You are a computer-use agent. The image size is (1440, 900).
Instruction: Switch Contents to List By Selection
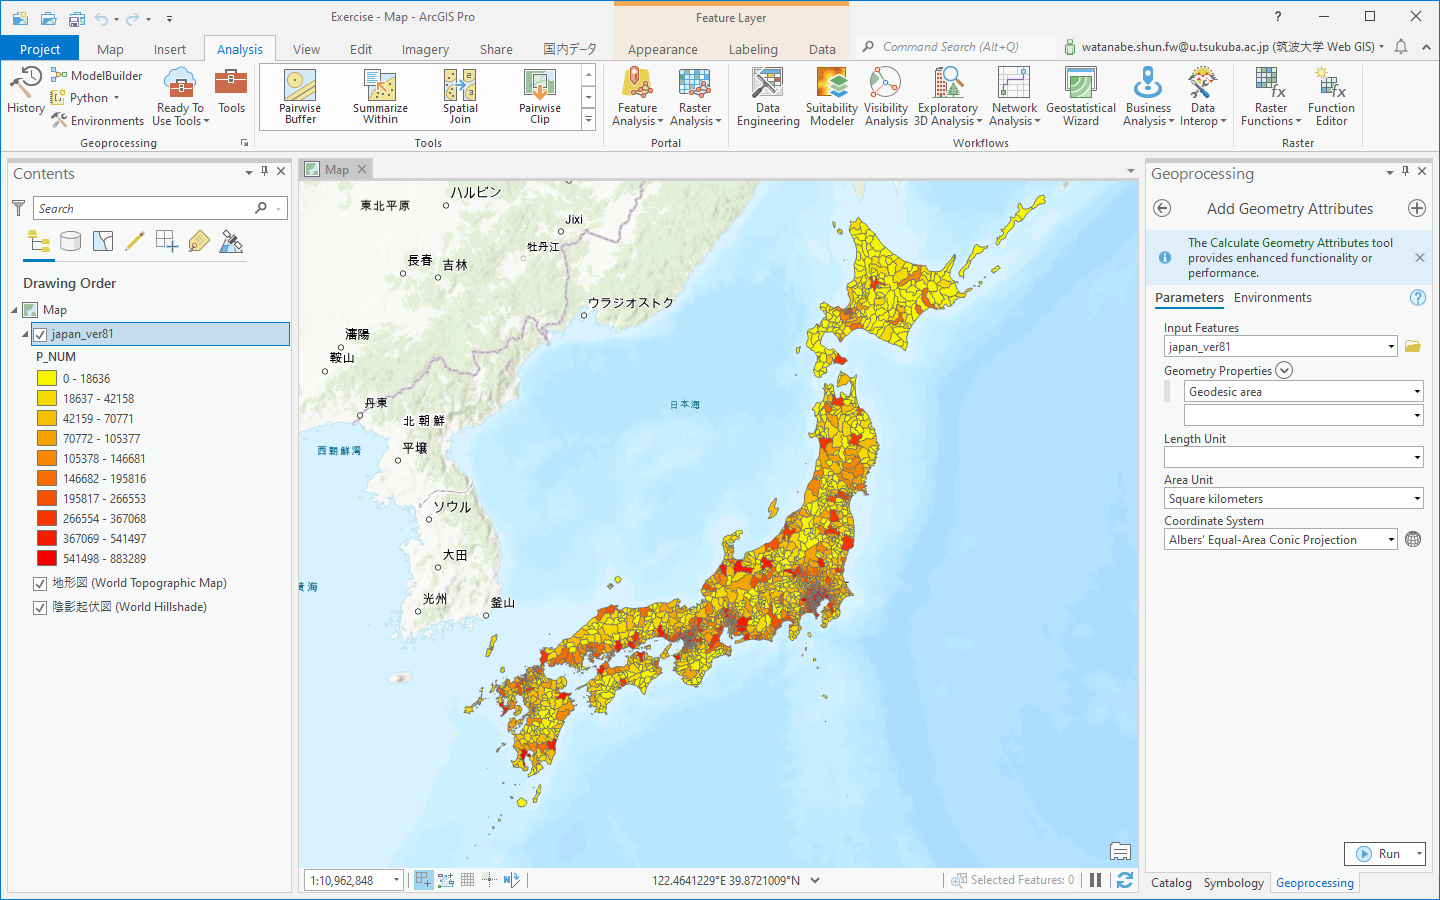point(103,241)
